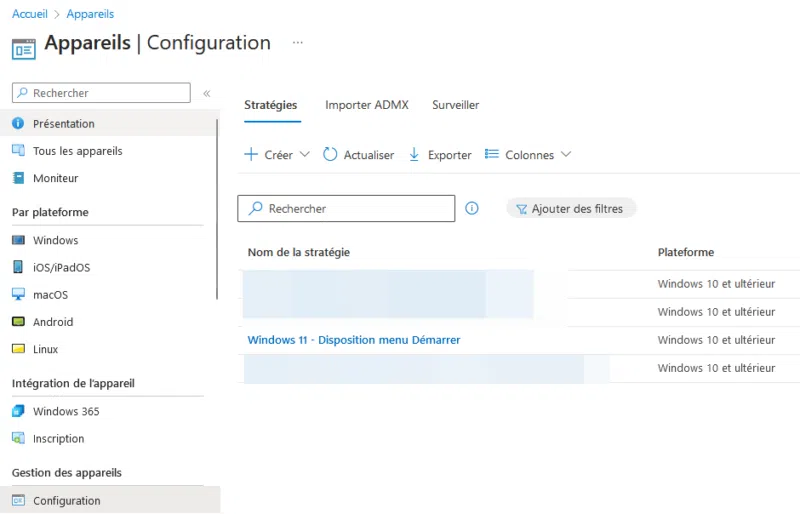
Task: Click the Linux platform icon
Action: click(18, 349)
